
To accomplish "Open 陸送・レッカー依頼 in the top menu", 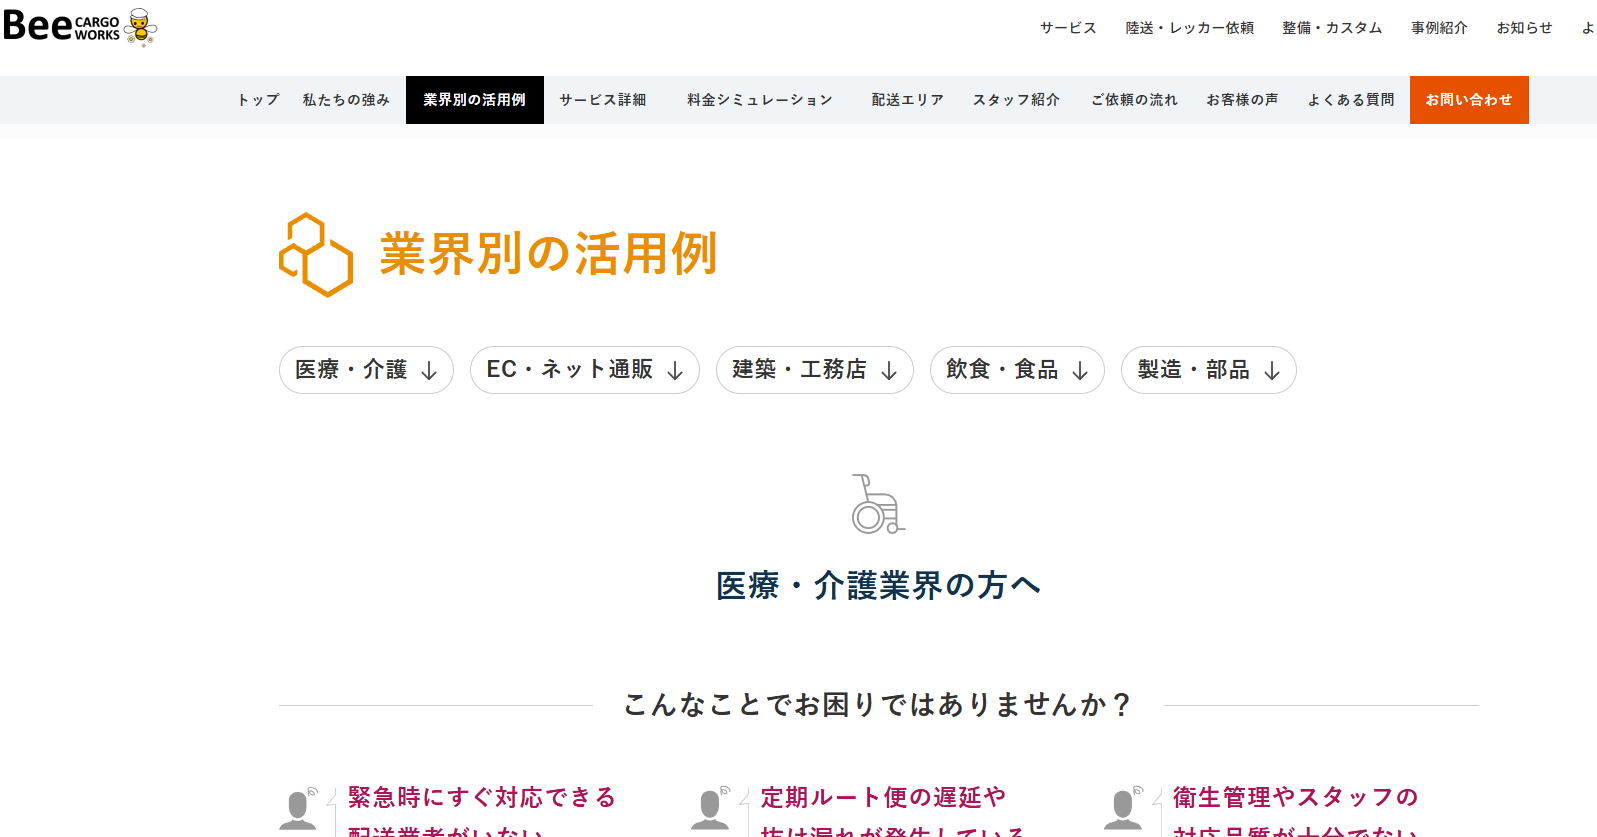I will click(x=1189, y=28).
